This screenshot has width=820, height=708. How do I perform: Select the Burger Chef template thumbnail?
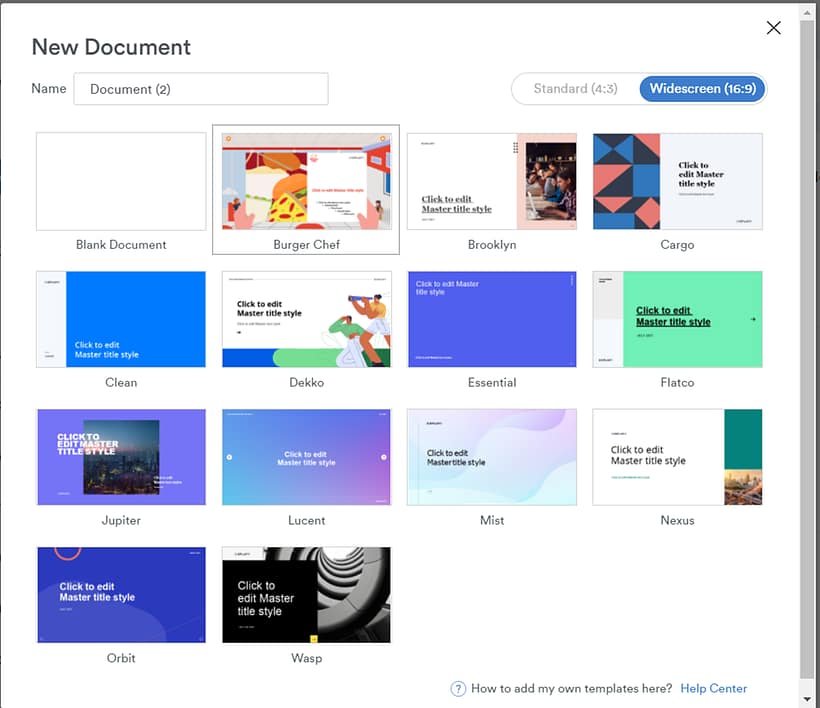click(x=306, y=182)
